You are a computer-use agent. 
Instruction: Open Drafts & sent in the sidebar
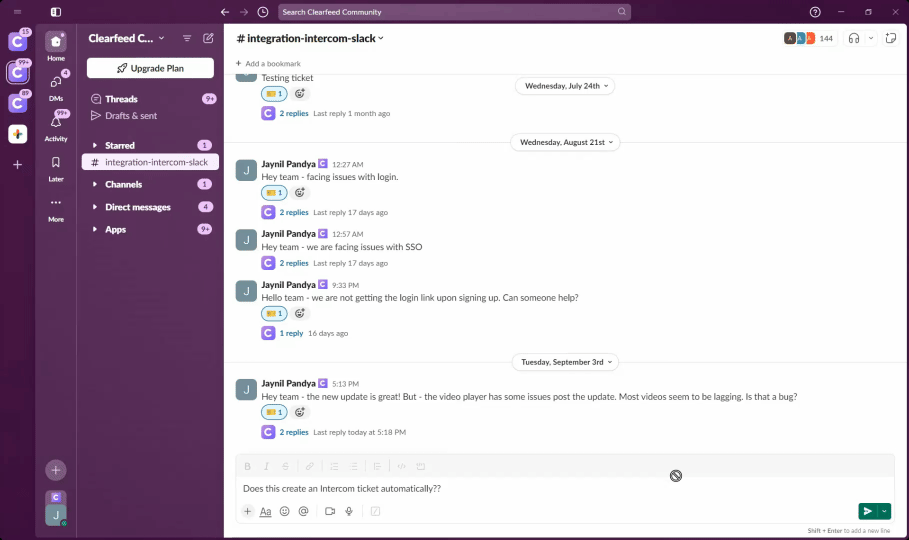pos(130,116)
